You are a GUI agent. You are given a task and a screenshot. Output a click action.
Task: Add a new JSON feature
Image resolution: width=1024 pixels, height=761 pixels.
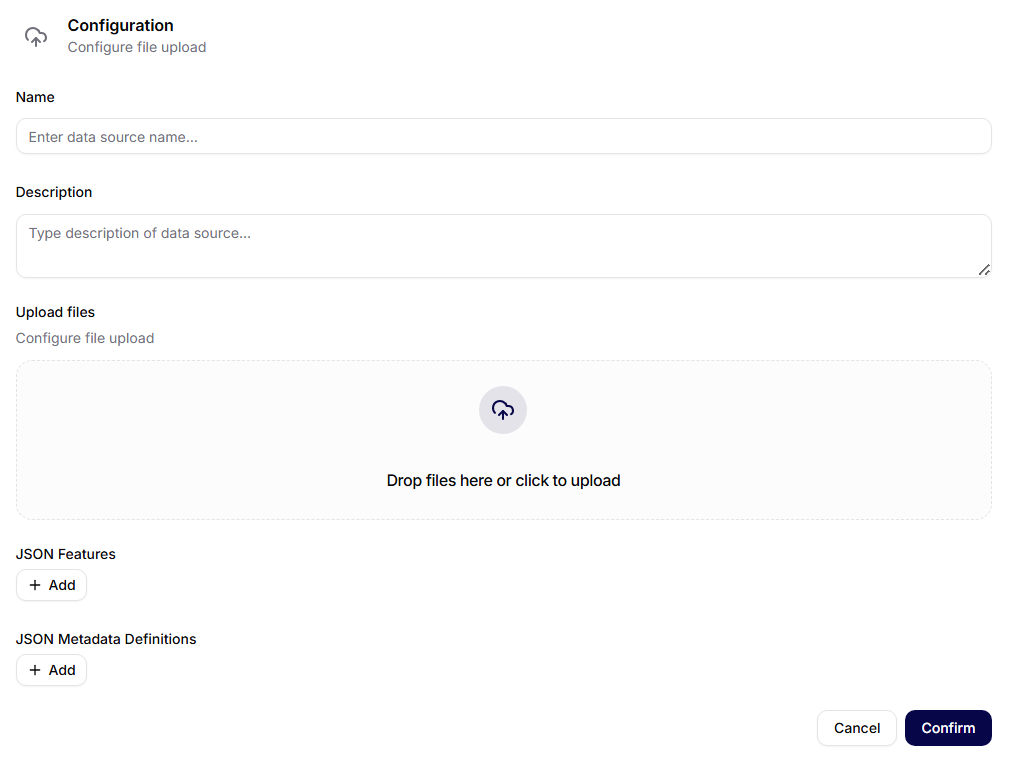point(51,585)
